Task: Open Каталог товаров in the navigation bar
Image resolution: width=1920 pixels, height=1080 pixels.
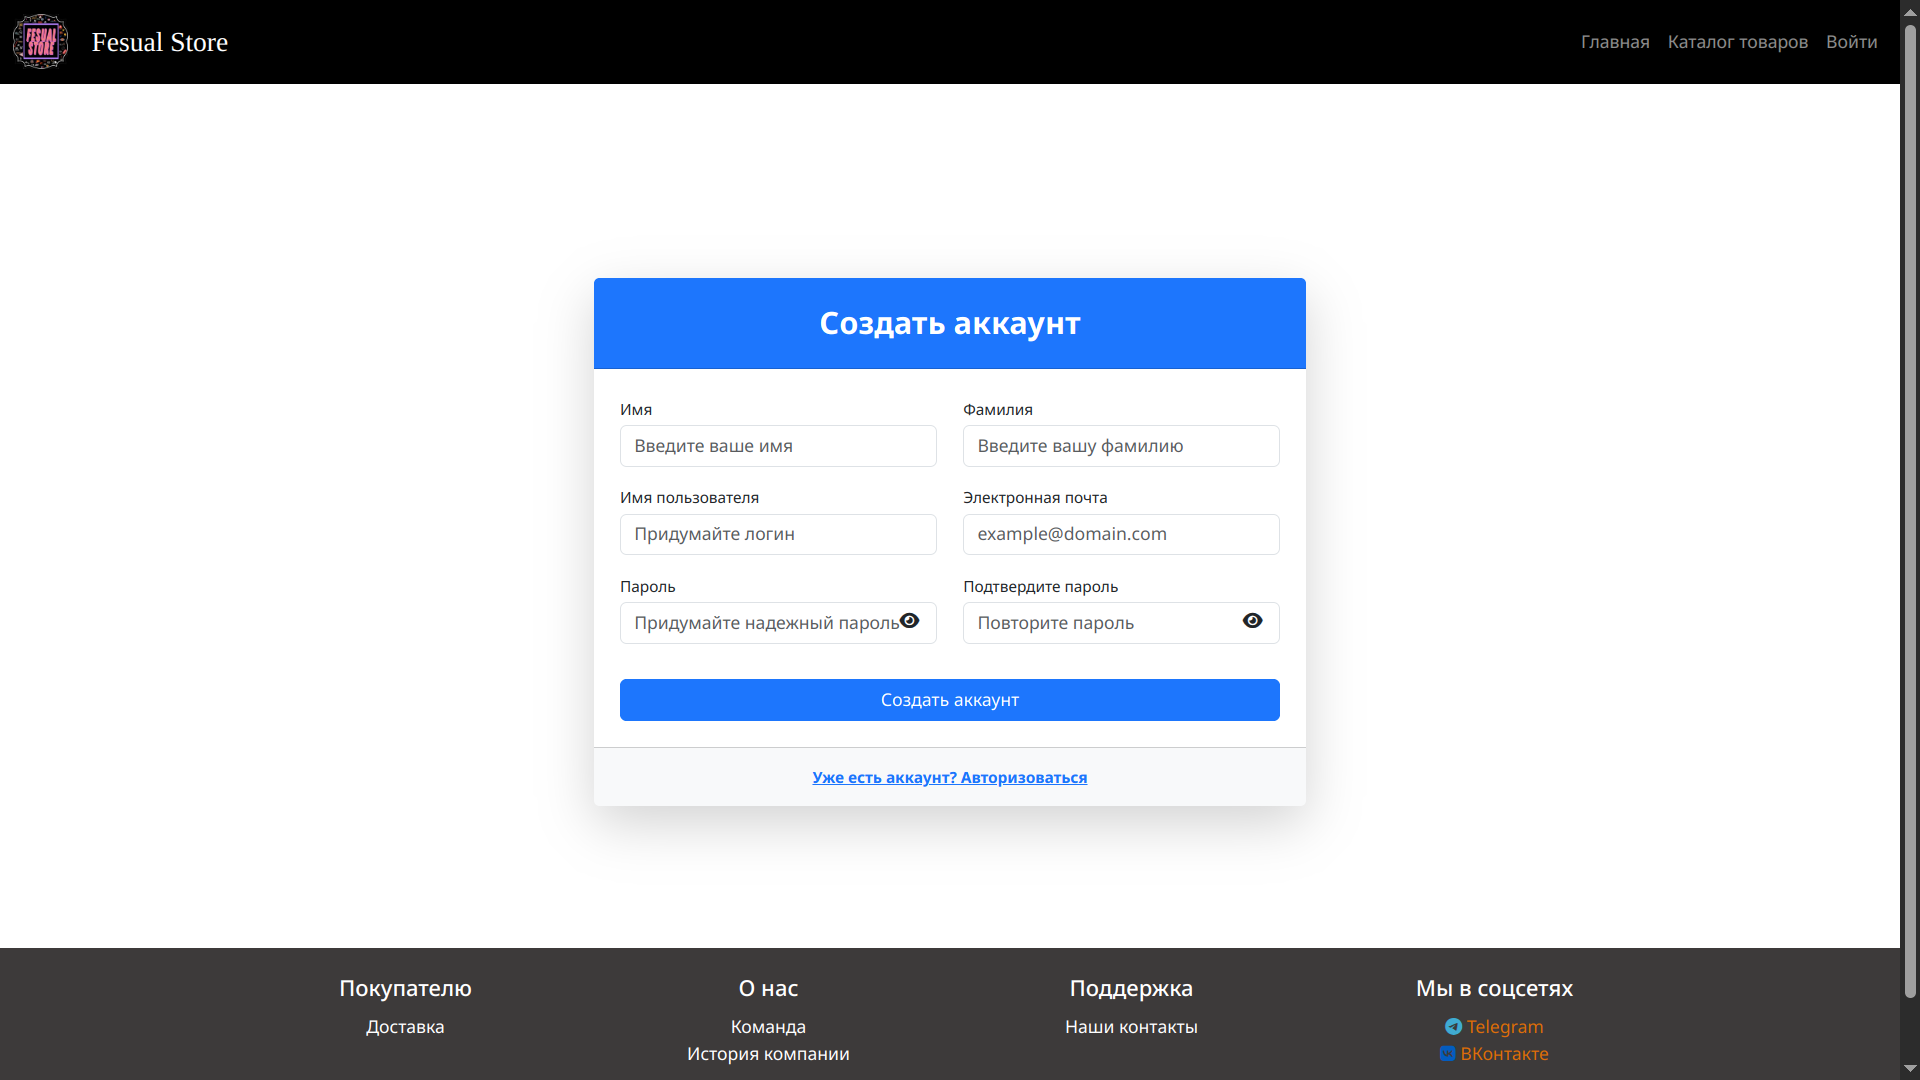Action: [x=1737, y=42]
